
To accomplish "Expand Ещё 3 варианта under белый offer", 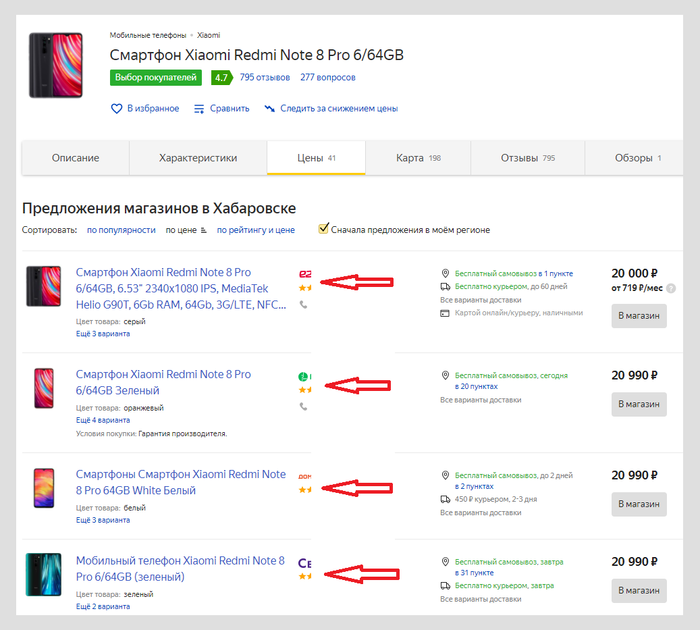I will pyautogui.click(x=103, y=521).
